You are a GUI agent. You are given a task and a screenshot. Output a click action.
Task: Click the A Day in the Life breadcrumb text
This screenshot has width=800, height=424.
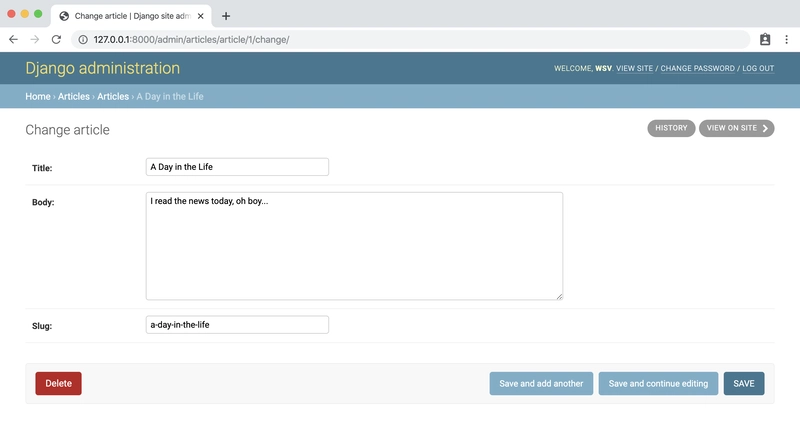point(170,96)
